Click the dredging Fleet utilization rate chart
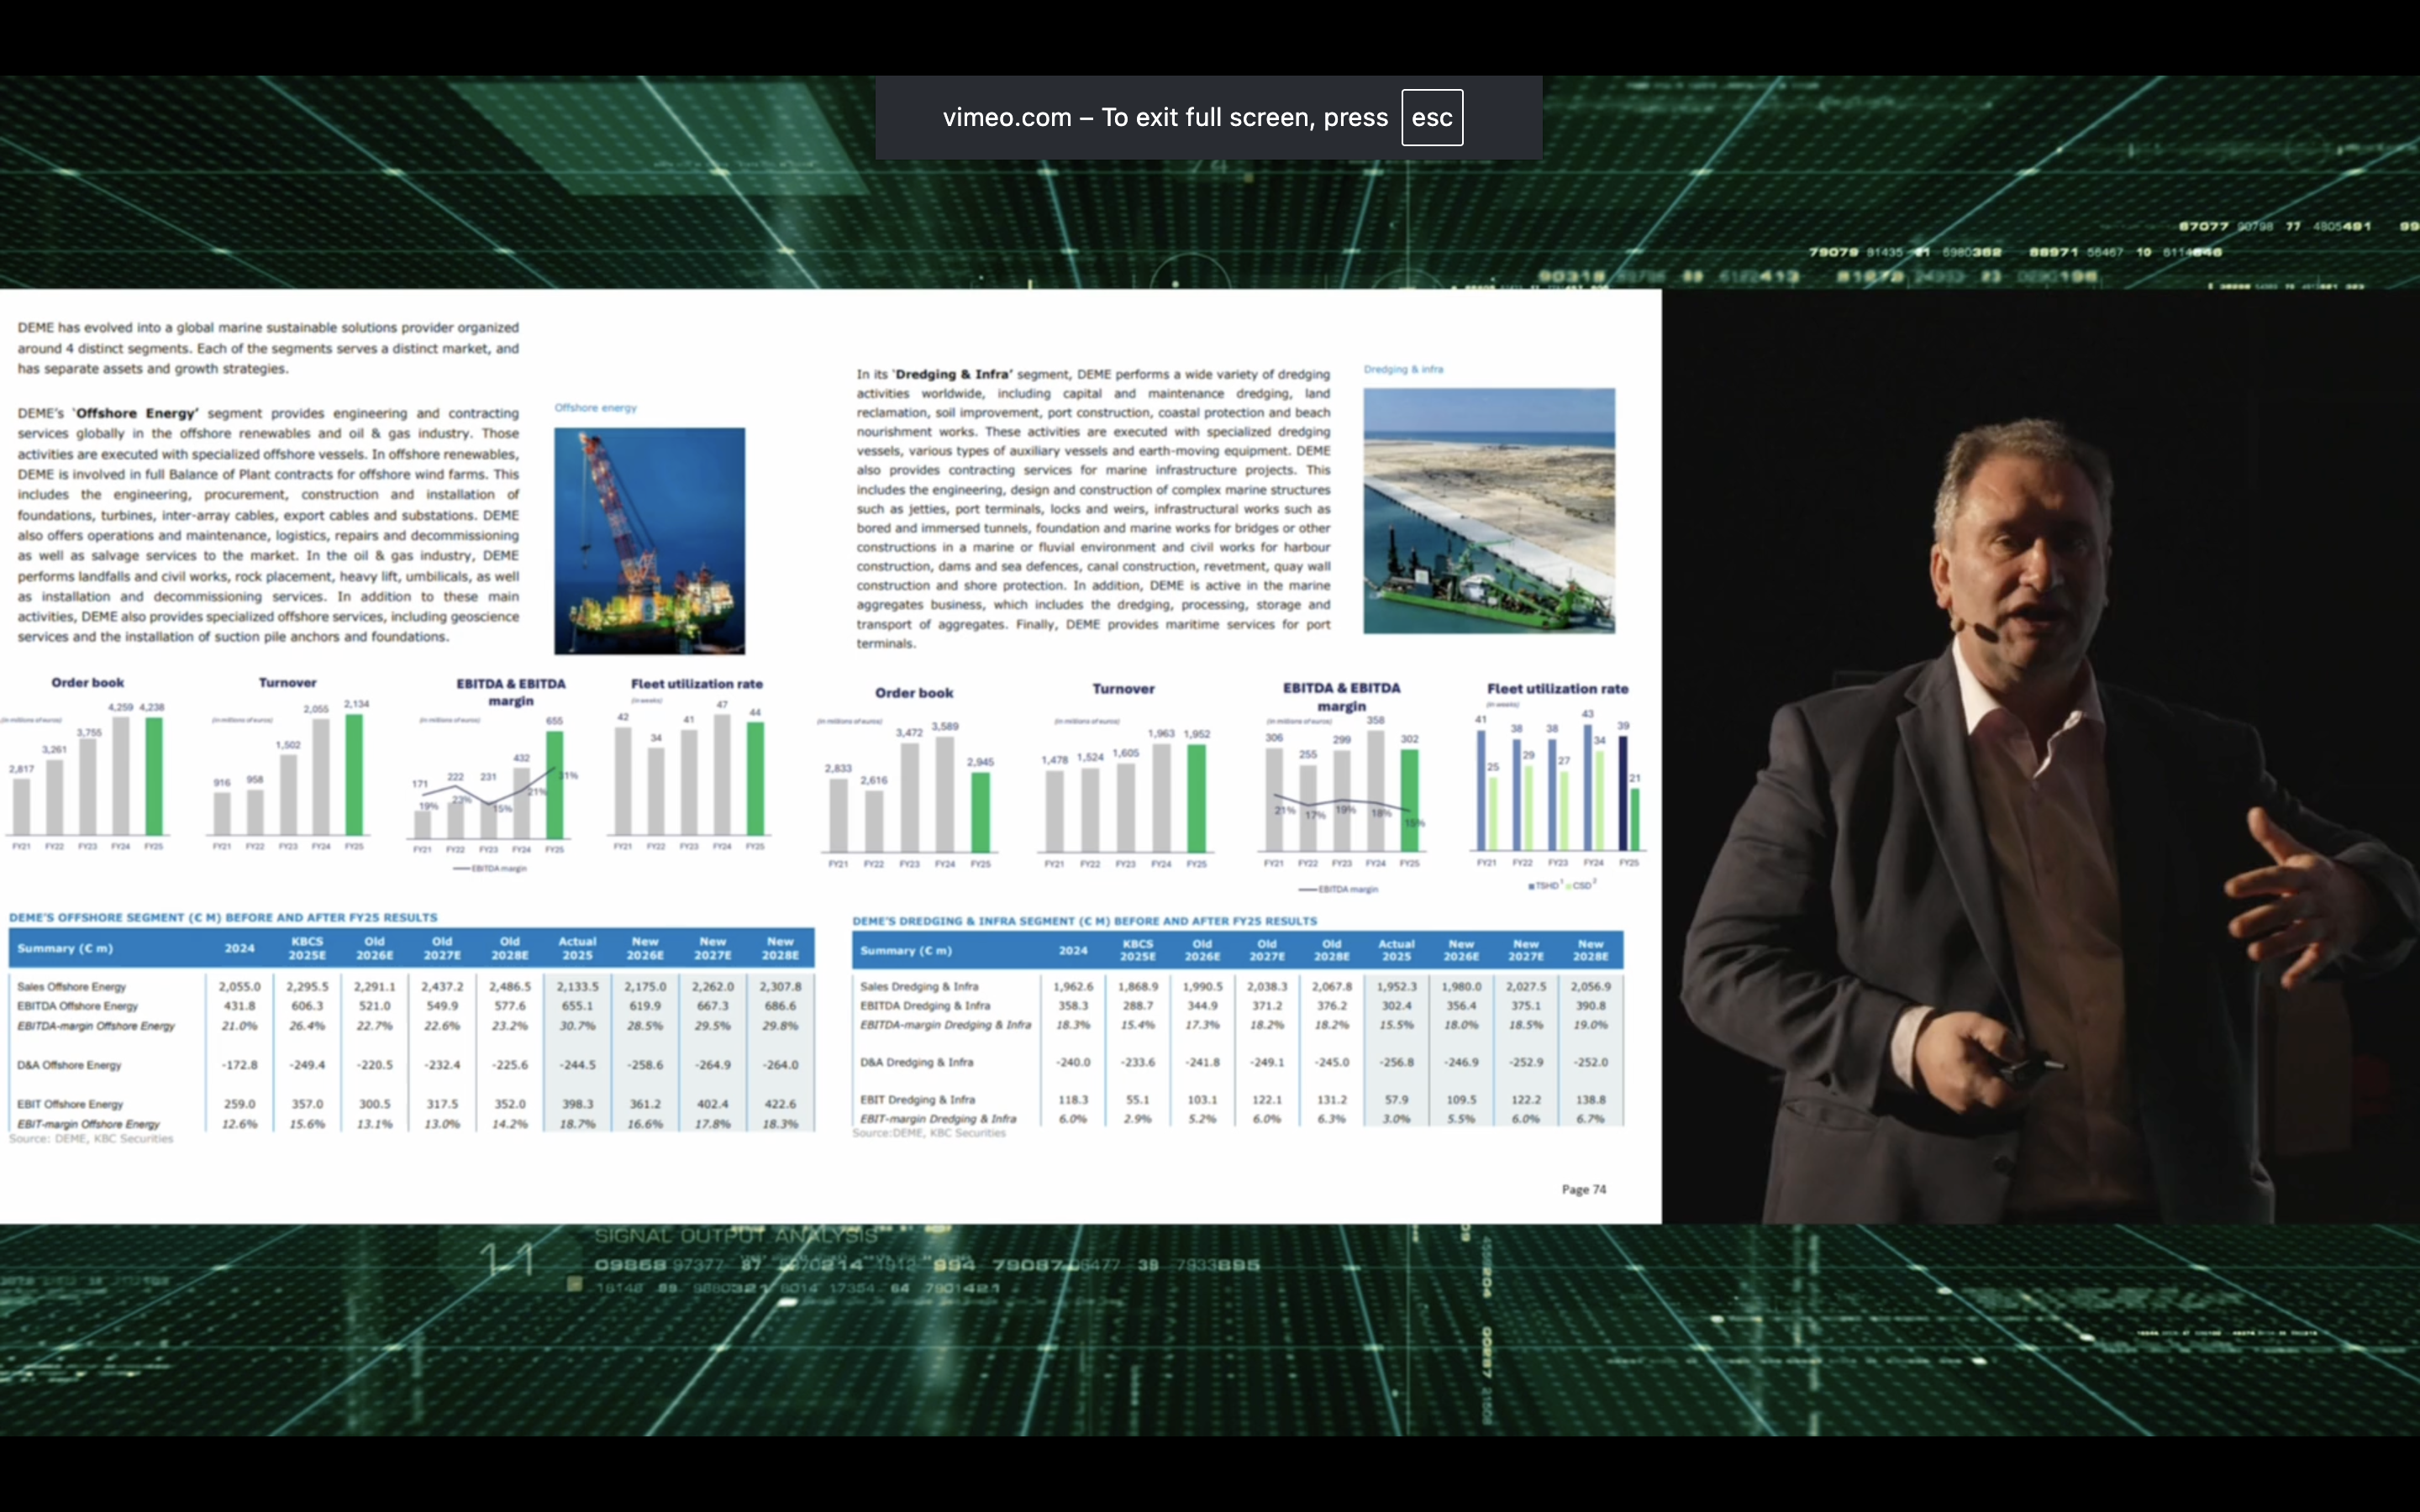The height and width of the screenshot is (1512, 2420). click(1557, 790)
